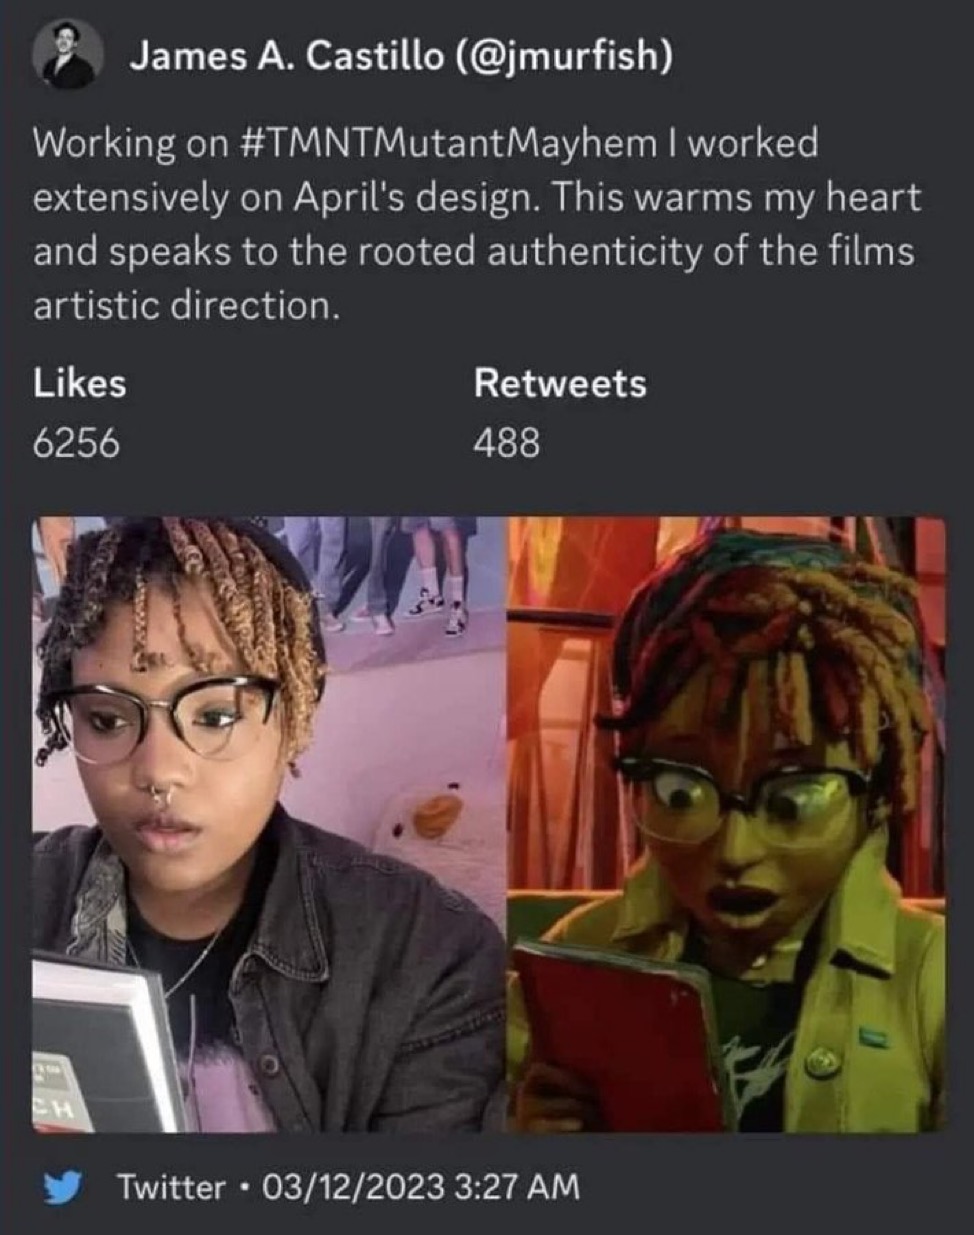Click the glasses on the animated character
Viewport: 974px width, 1235px height.
(745, 800)
